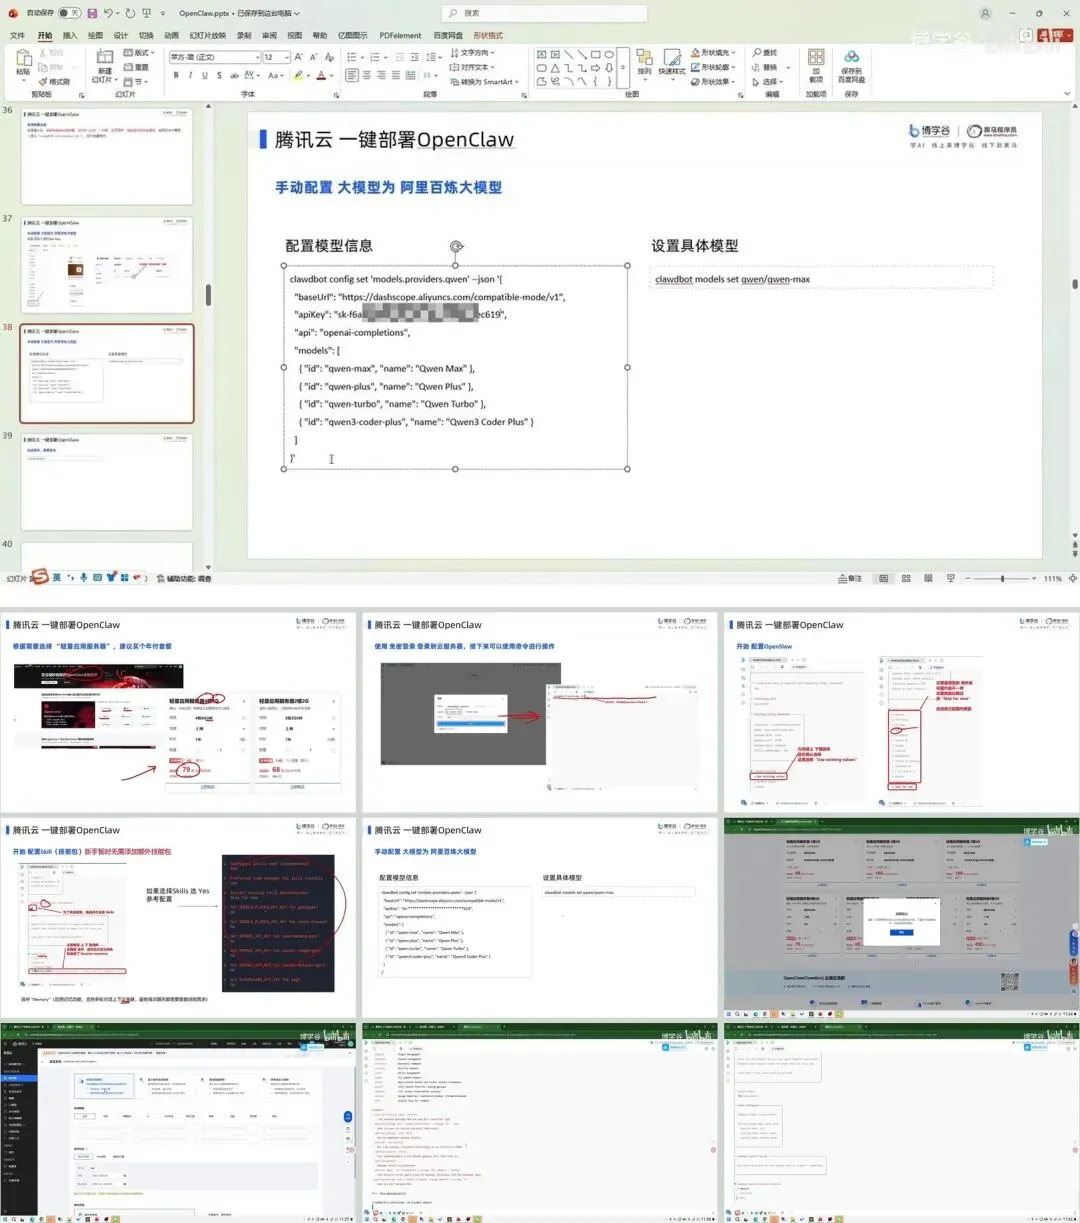The width and height of the screenshot is (1080, 1223).
Task: Increase font size icon
Action: tap(298, 57)
